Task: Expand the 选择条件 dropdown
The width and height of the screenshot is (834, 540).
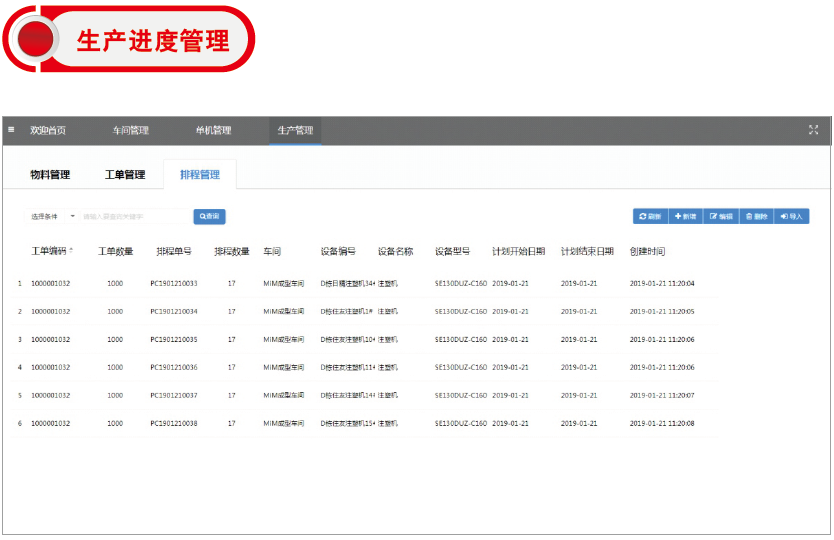Action: click(x=52, y=217)
